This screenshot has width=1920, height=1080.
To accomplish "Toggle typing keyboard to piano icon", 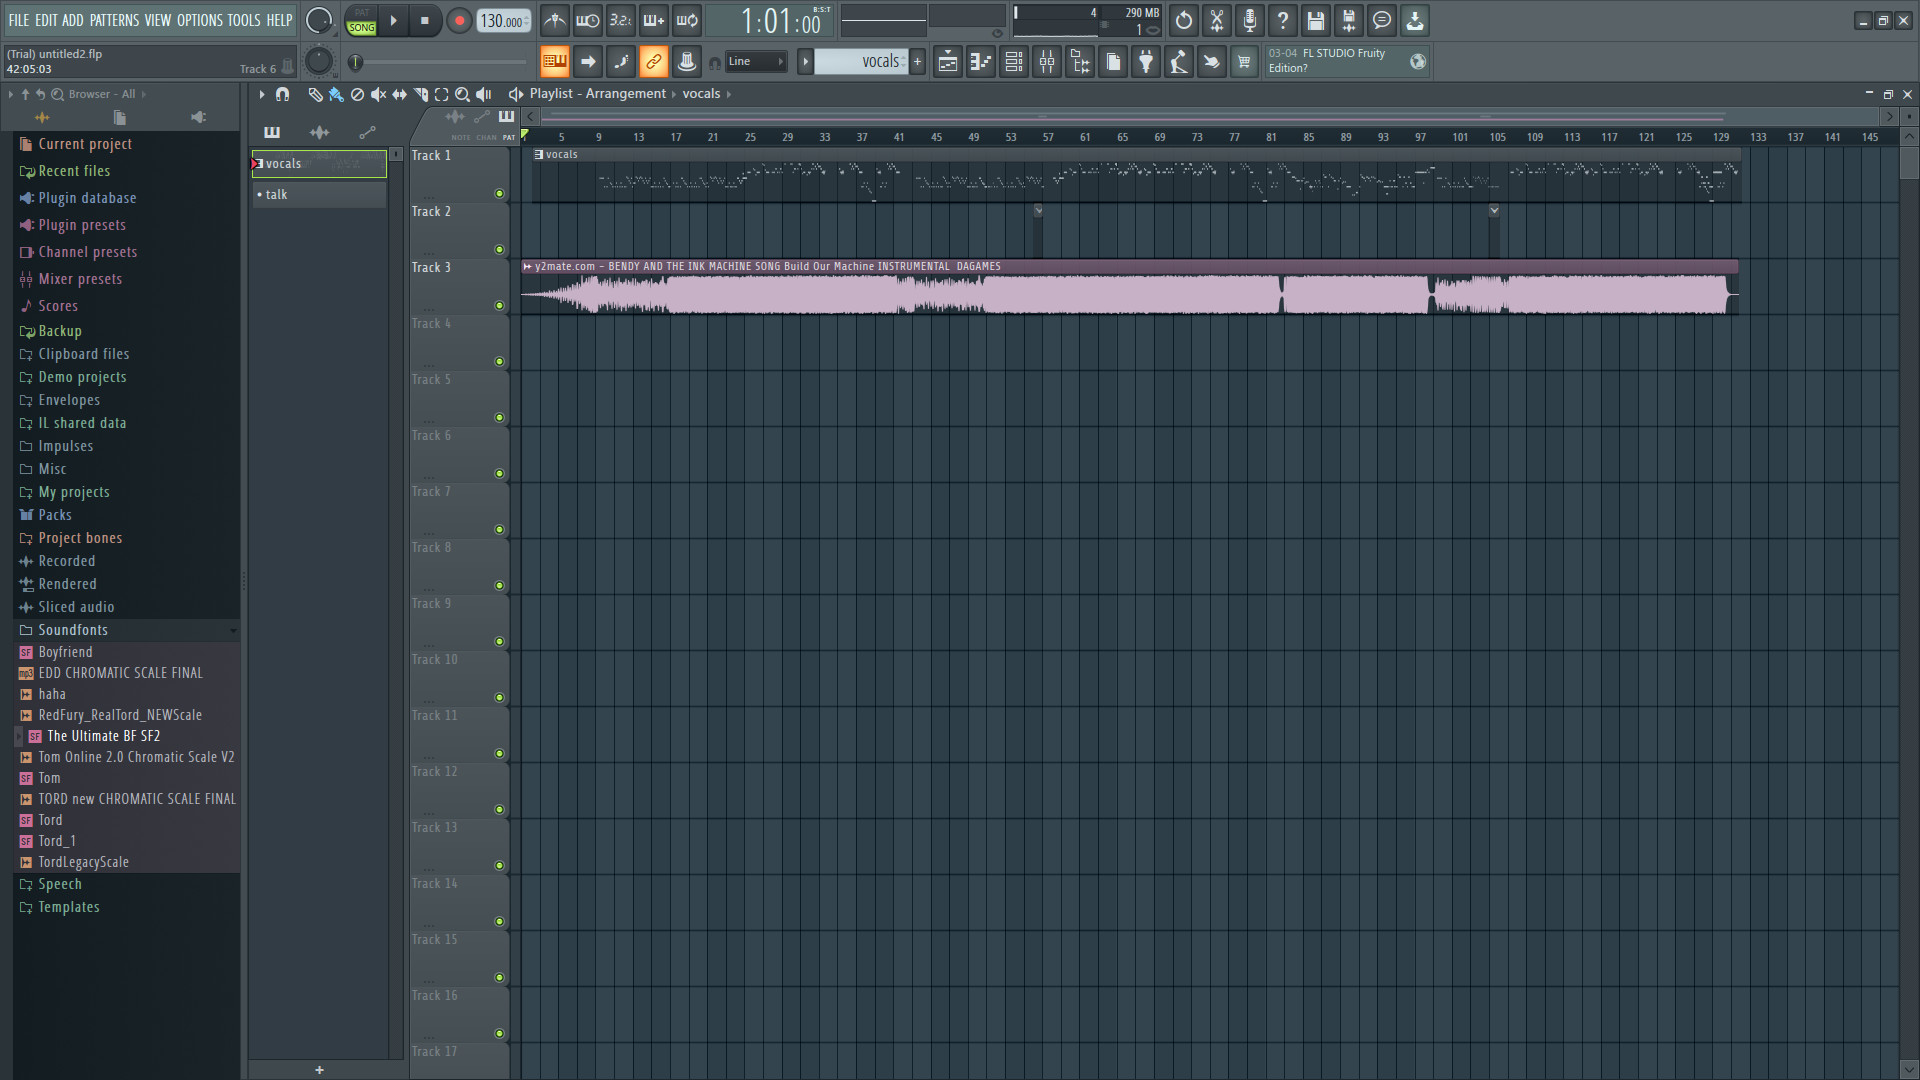I will click(x=554, y=61).
